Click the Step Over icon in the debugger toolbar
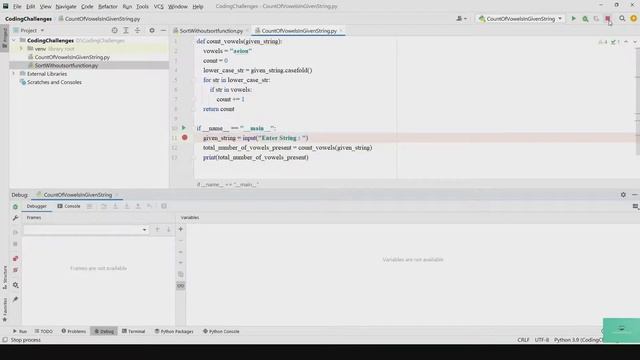Image resolution: width=640 pixels, height=360 pixels. pos(104,207)
